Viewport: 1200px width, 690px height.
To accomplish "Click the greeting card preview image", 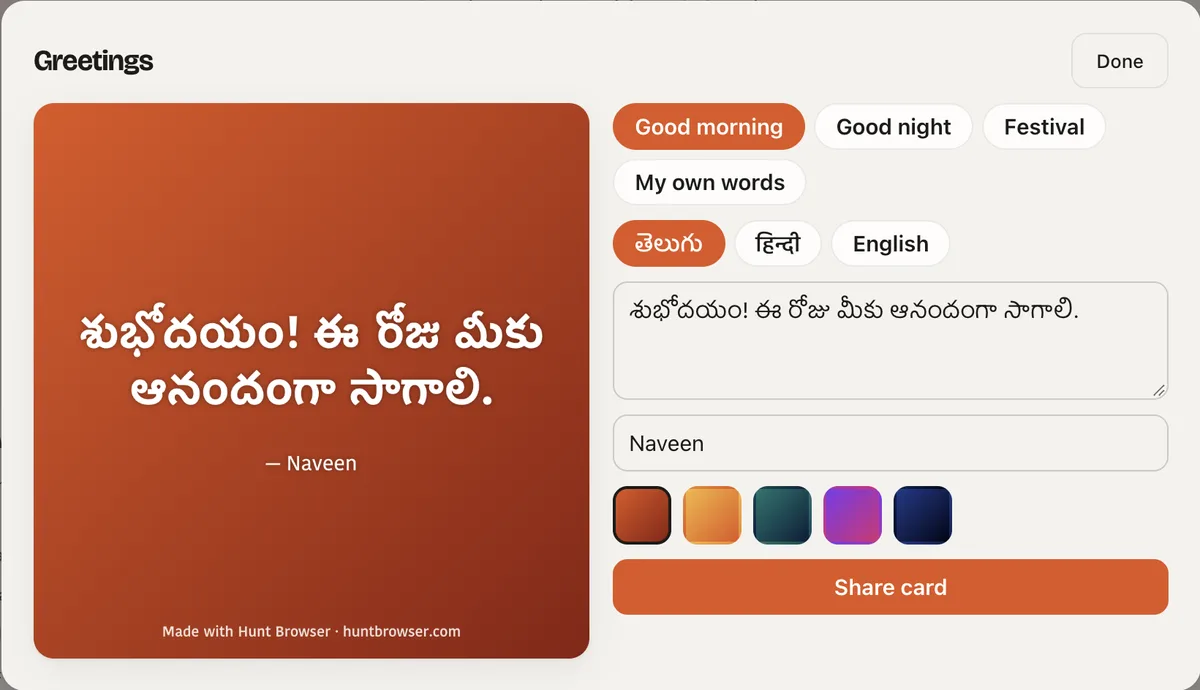I will pyautogui.click(x=311, y=380).
